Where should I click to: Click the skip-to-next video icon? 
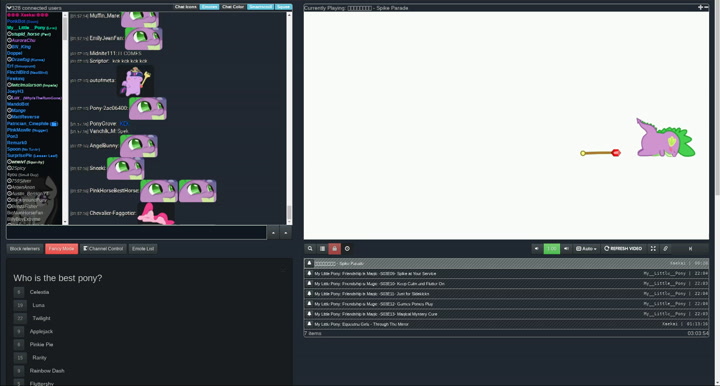tap(690, 248)
